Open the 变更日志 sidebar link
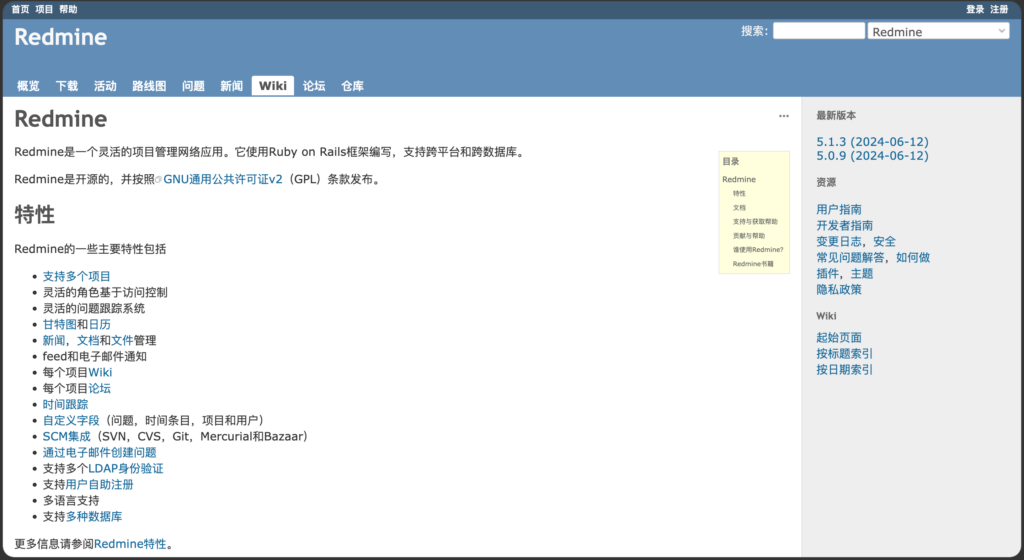The height and width of the screenshot is (560, 1024). (839, 241)
